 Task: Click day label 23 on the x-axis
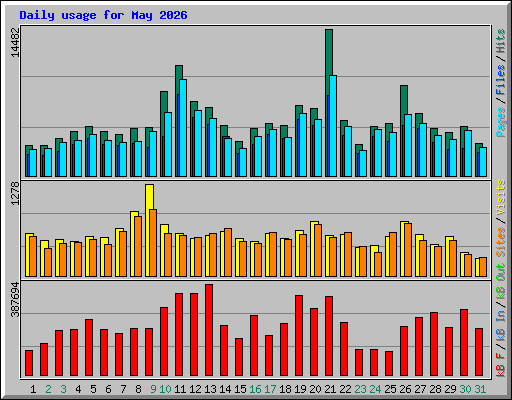pos(360,389)
